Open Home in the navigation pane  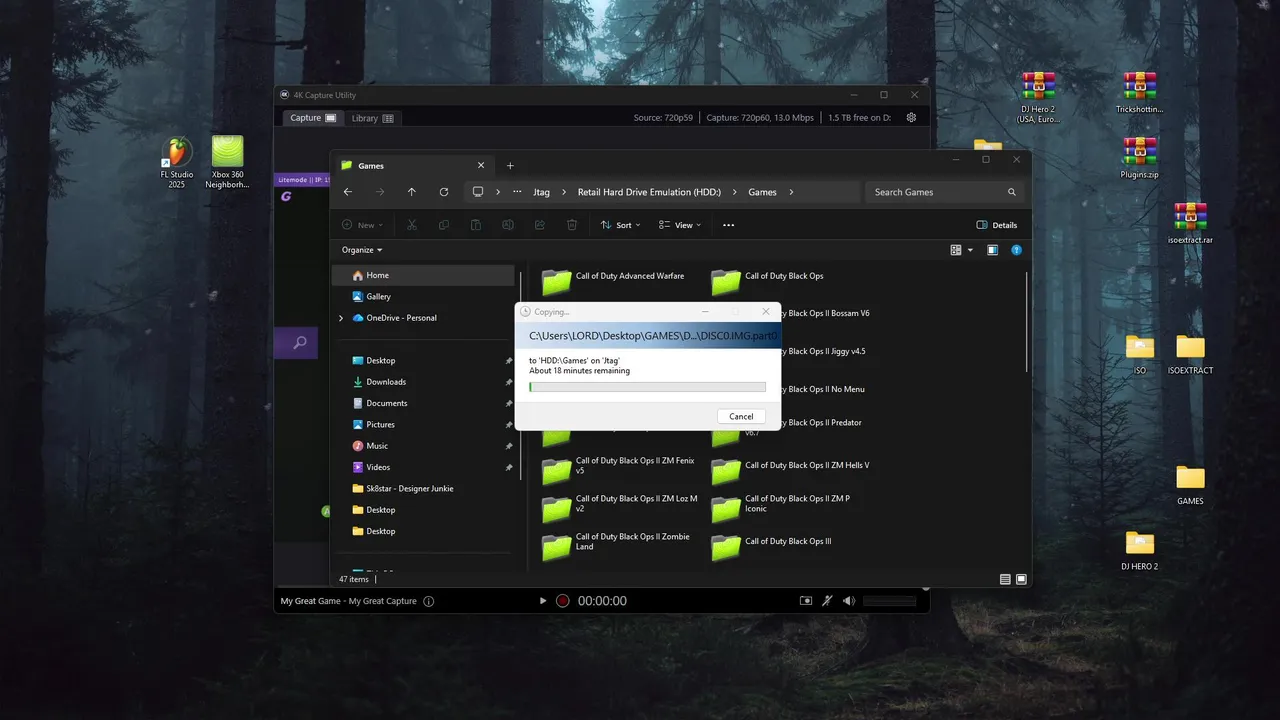(424, 275)
